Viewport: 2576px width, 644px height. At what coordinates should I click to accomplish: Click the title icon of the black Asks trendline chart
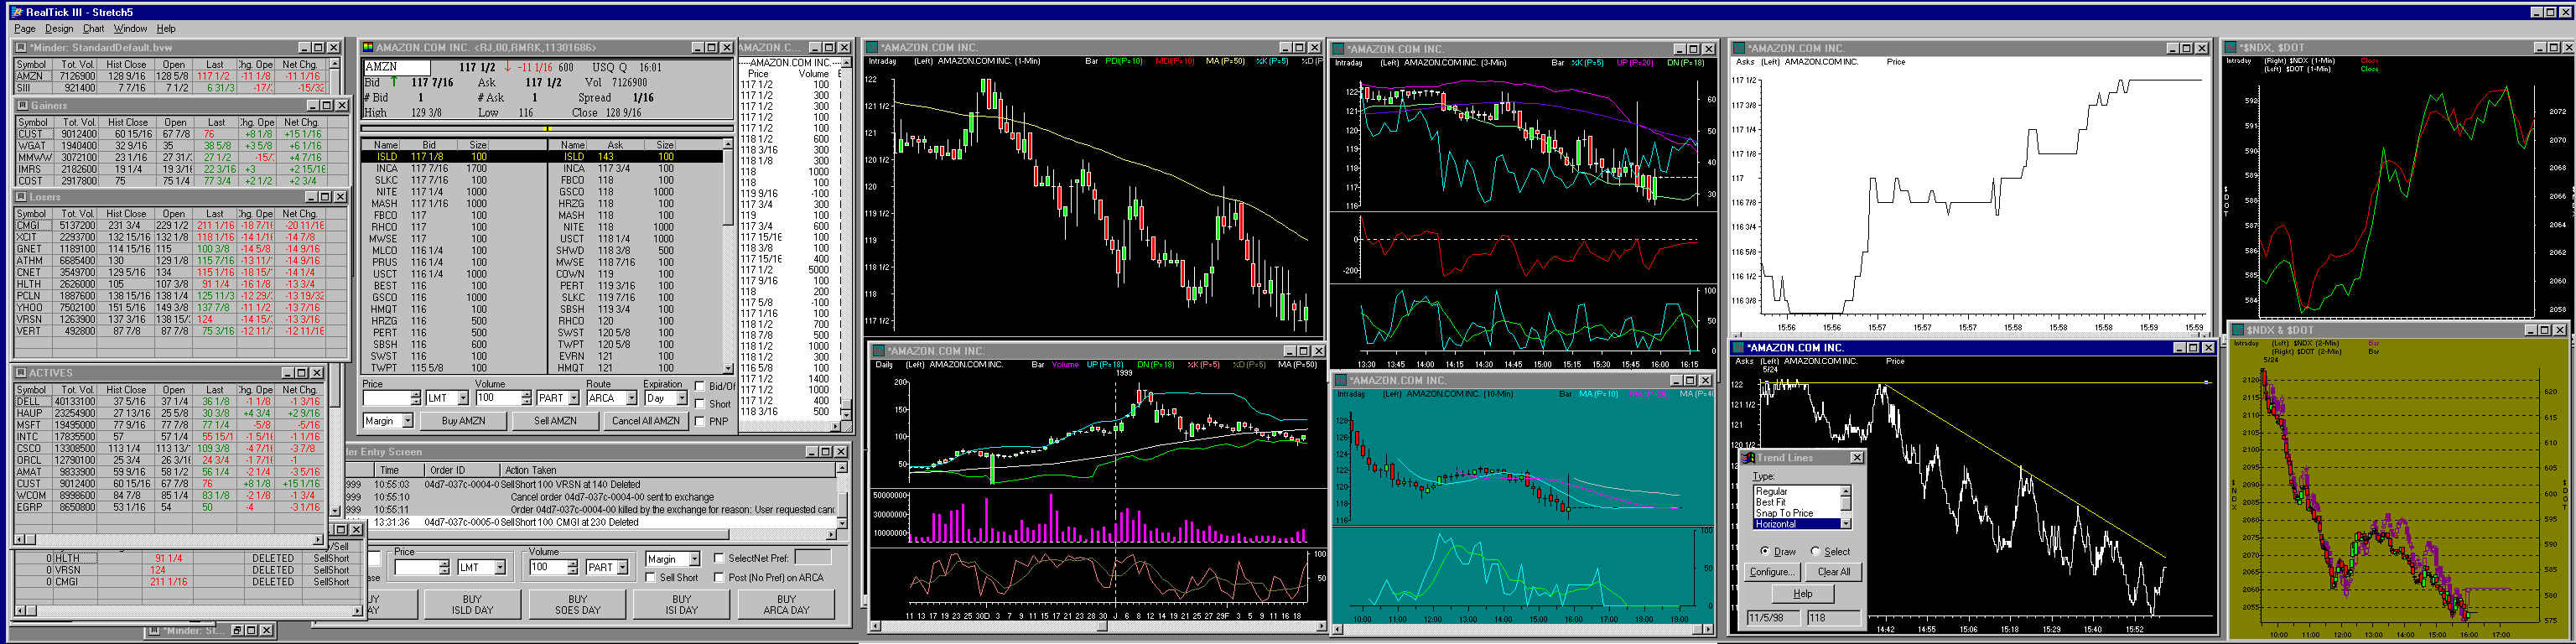(x=1740, y=348)
